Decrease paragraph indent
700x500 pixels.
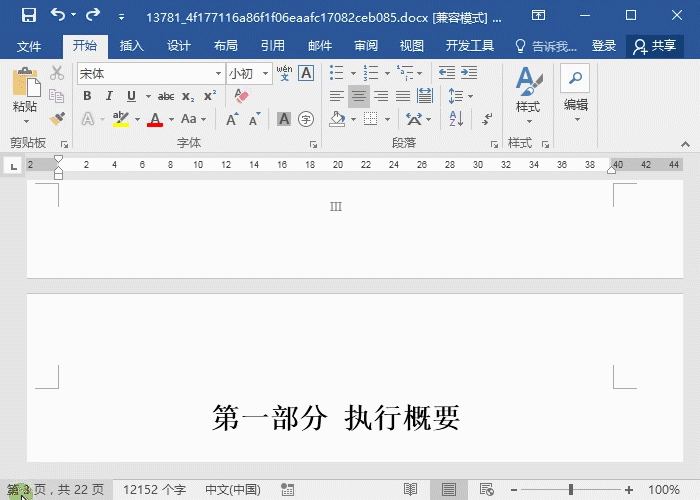[x=446, y=73]
